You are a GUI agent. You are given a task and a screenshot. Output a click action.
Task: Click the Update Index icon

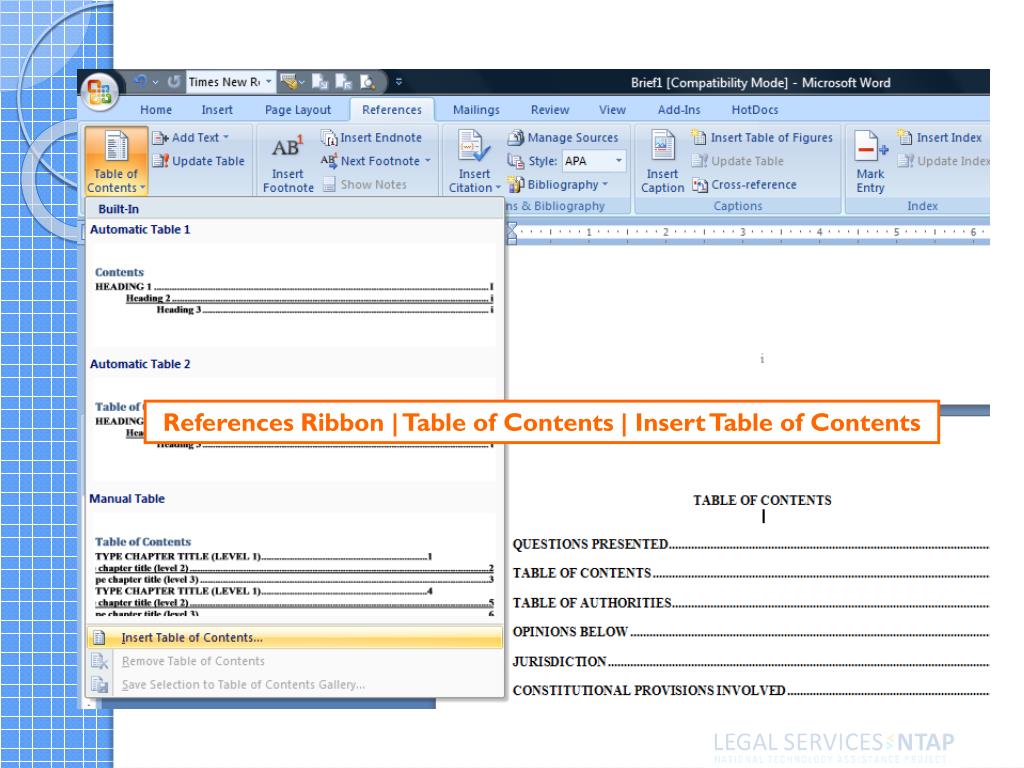905,161
